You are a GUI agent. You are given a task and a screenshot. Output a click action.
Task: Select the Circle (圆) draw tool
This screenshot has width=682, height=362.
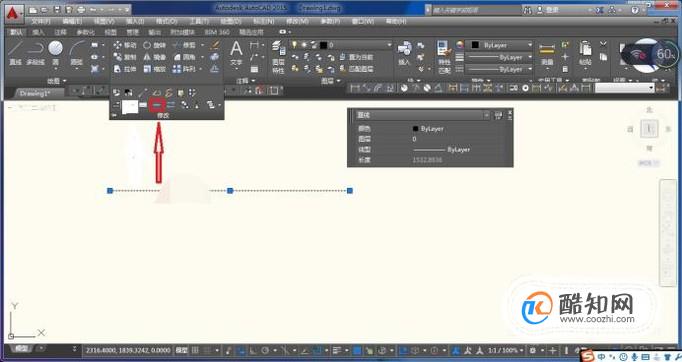[55, 53]
